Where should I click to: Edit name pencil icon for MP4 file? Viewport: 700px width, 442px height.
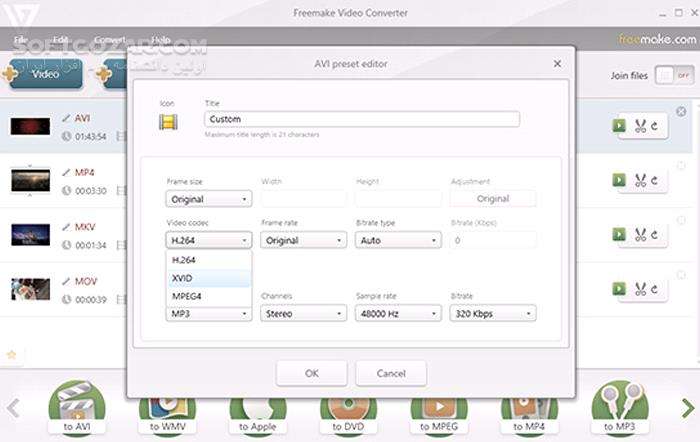pos(66,172)
